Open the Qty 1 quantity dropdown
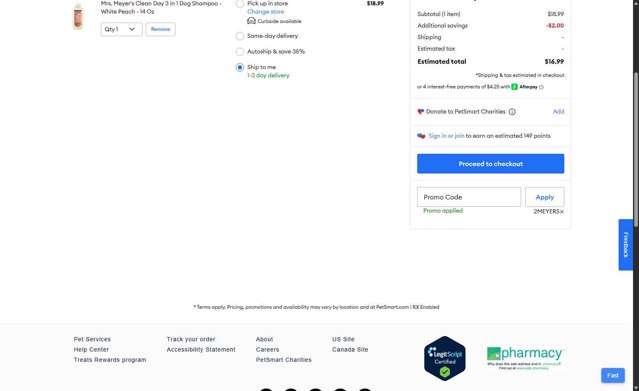Viewport: 639px width, 391px height. pyautogui.click(x=121, y=29)
